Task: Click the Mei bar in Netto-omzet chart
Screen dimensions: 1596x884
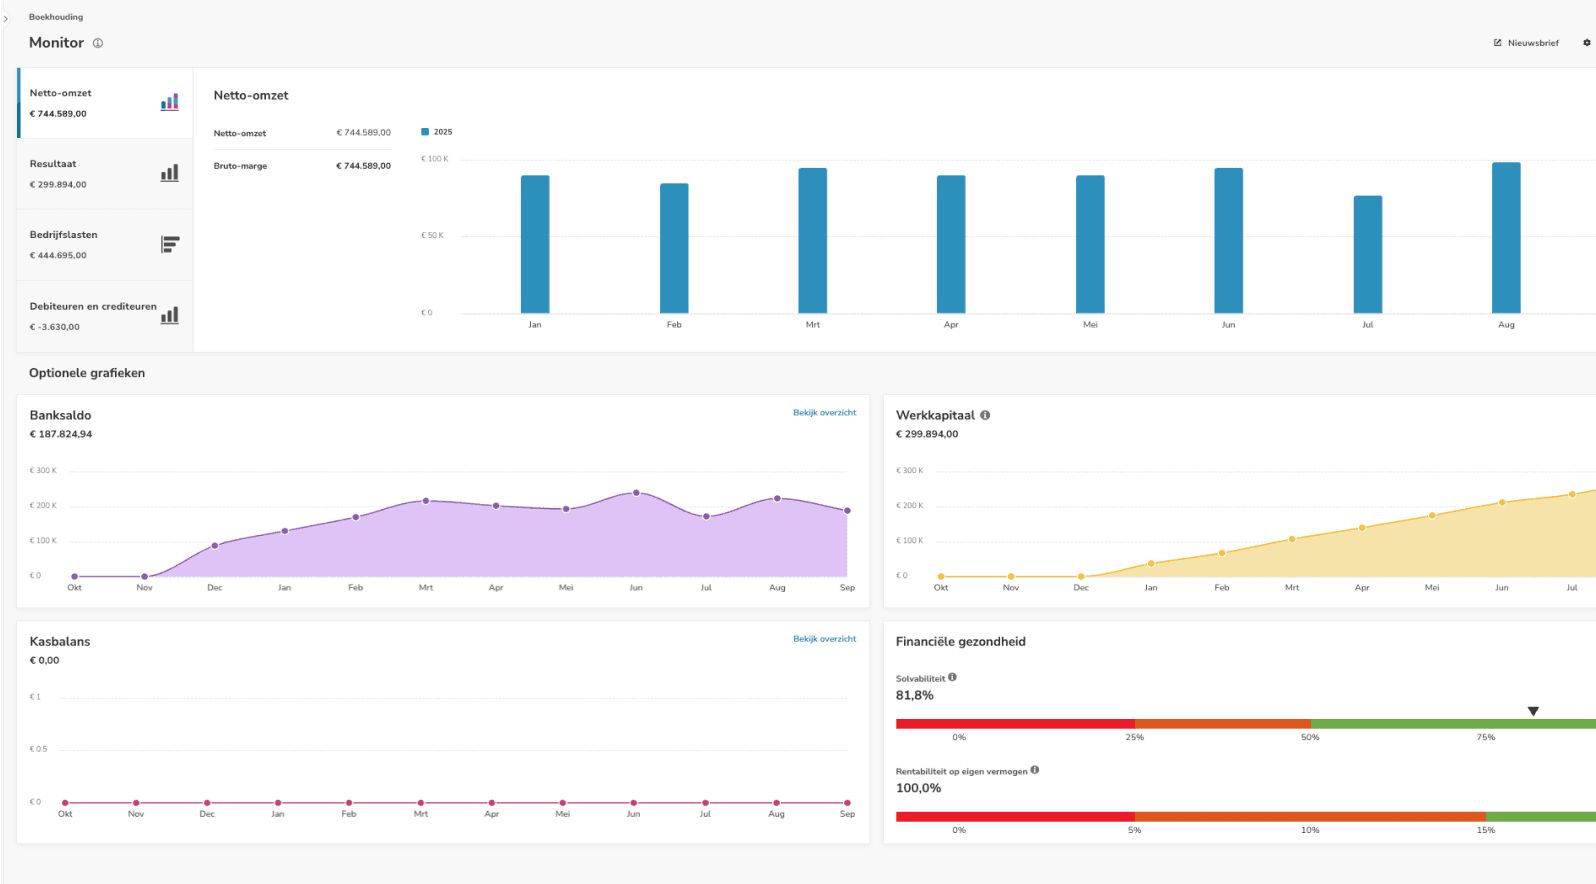Action: pyautogui.click(x=1090, y=244)
